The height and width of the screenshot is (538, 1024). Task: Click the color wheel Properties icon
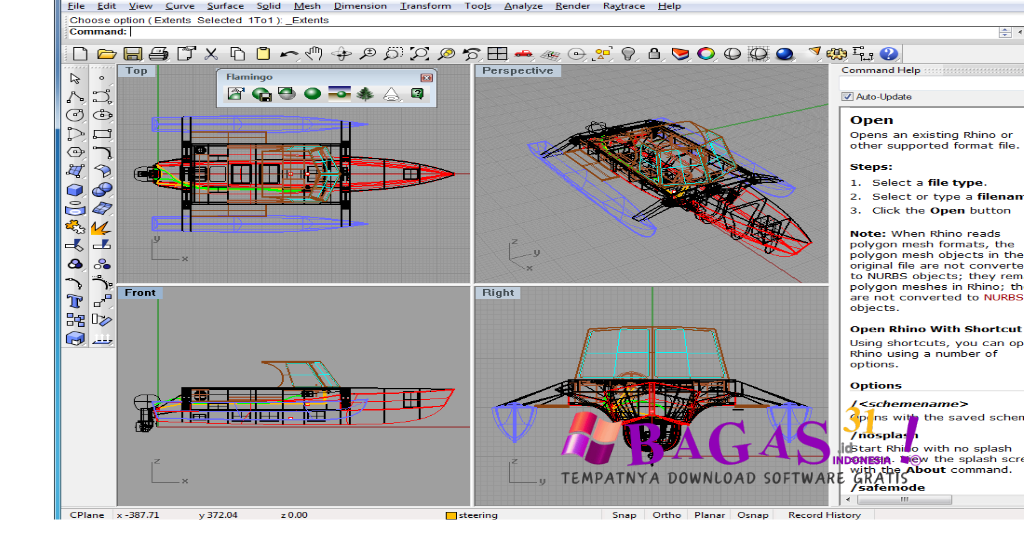click(x=706, y=54)
